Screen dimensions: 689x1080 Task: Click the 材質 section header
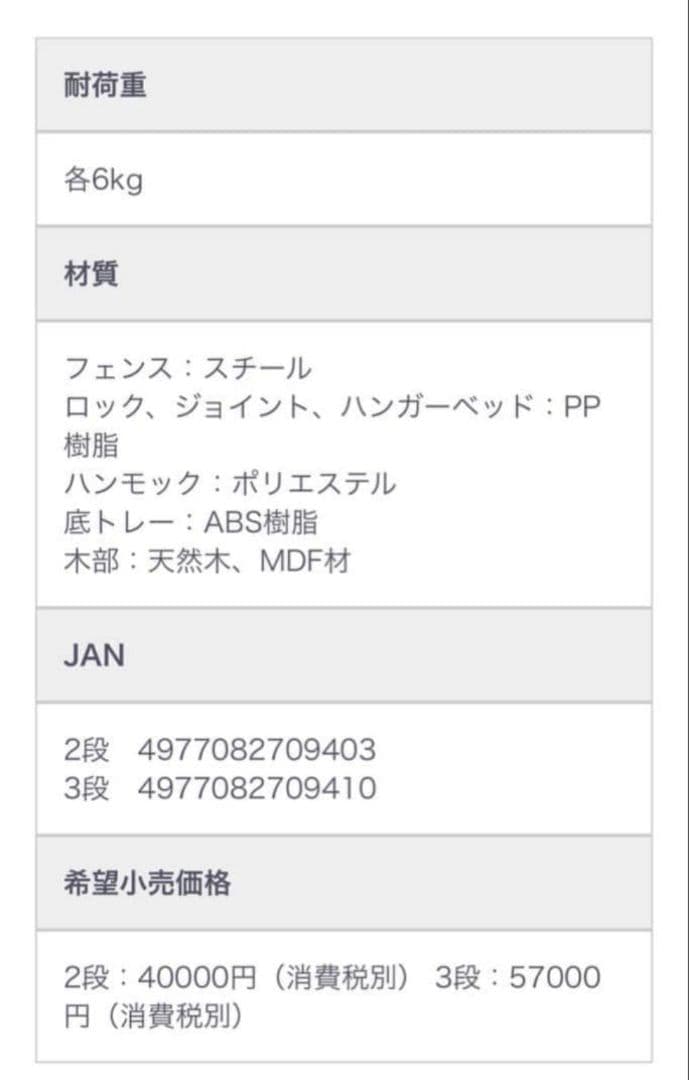click(91, 275)
